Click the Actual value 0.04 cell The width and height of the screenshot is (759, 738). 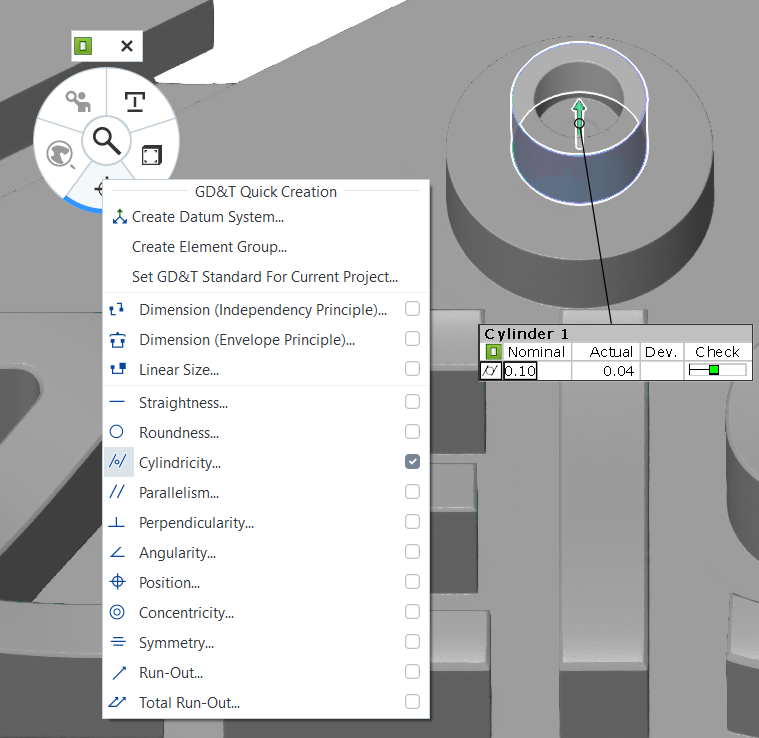606,371
